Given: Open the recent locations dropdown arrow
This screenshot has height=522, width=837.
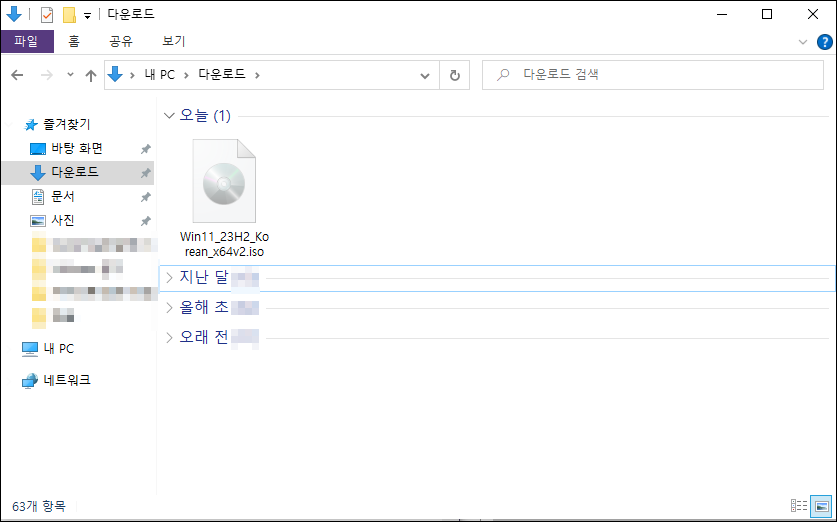Looking at the screenshot, I should tap(70, 75).
